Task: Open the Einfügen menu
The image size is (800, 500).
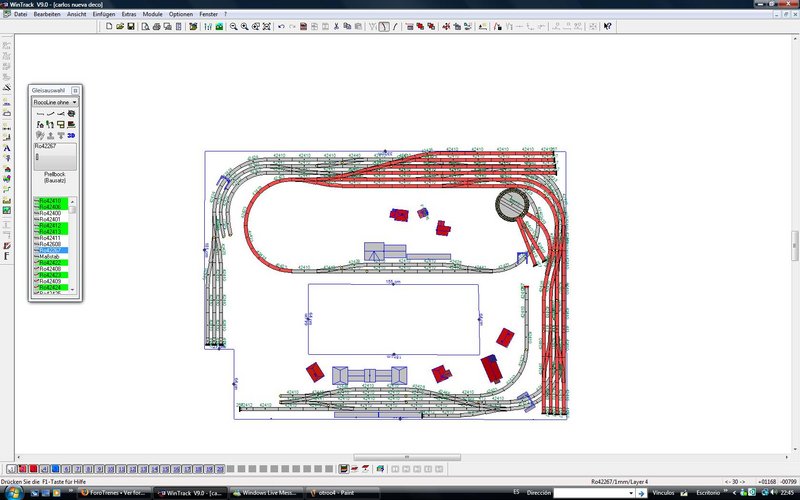Action: pos(104,14)
